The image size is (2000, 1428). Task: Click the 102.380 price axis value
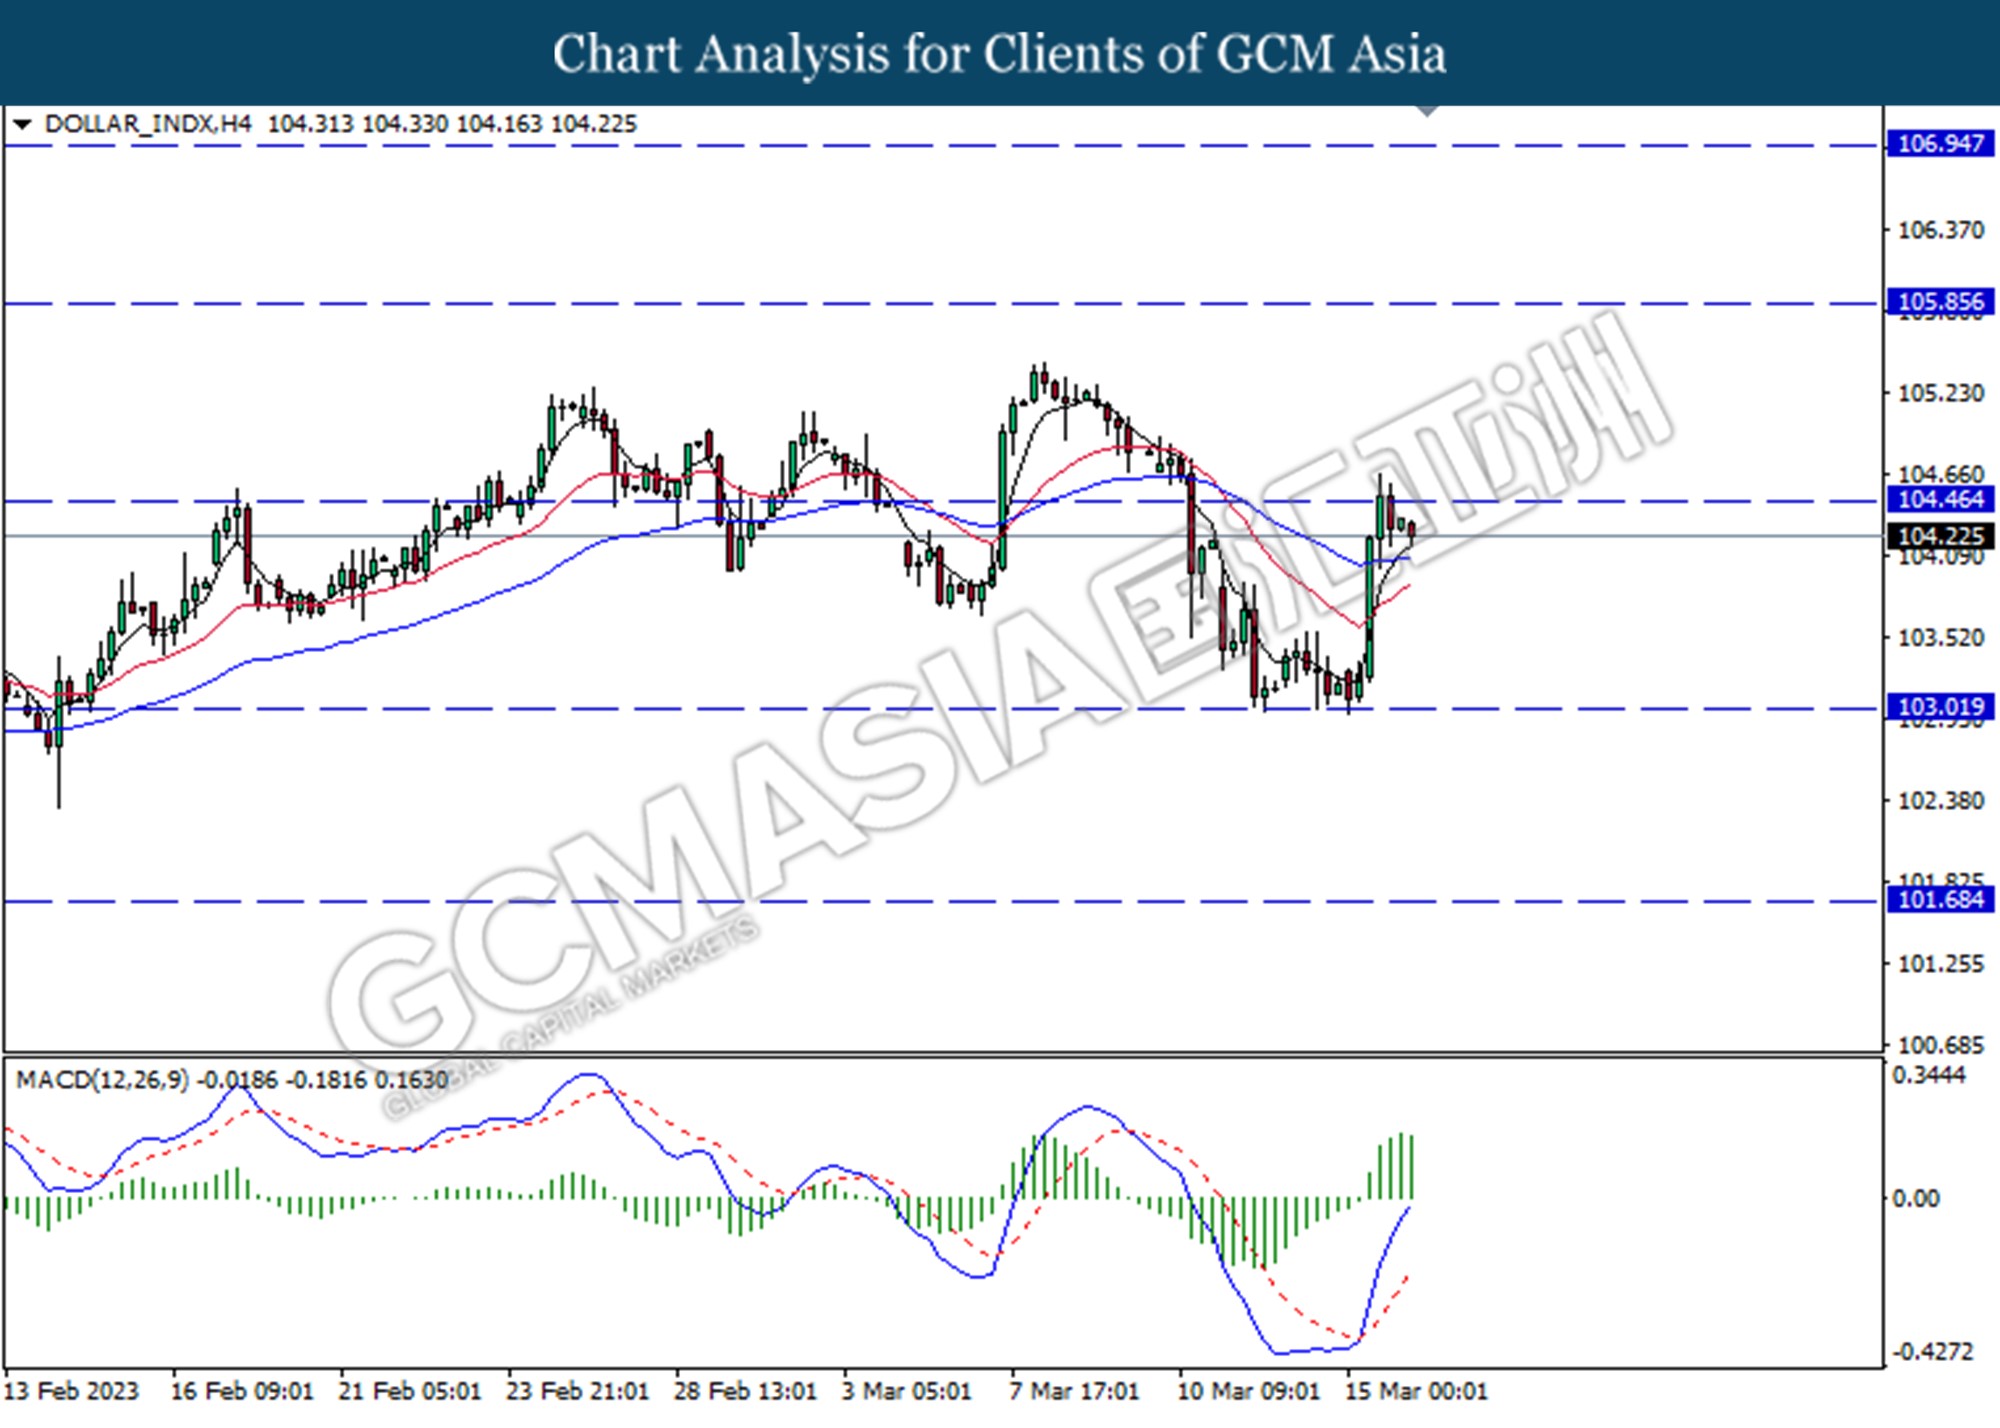click(x=1940, y=800)
